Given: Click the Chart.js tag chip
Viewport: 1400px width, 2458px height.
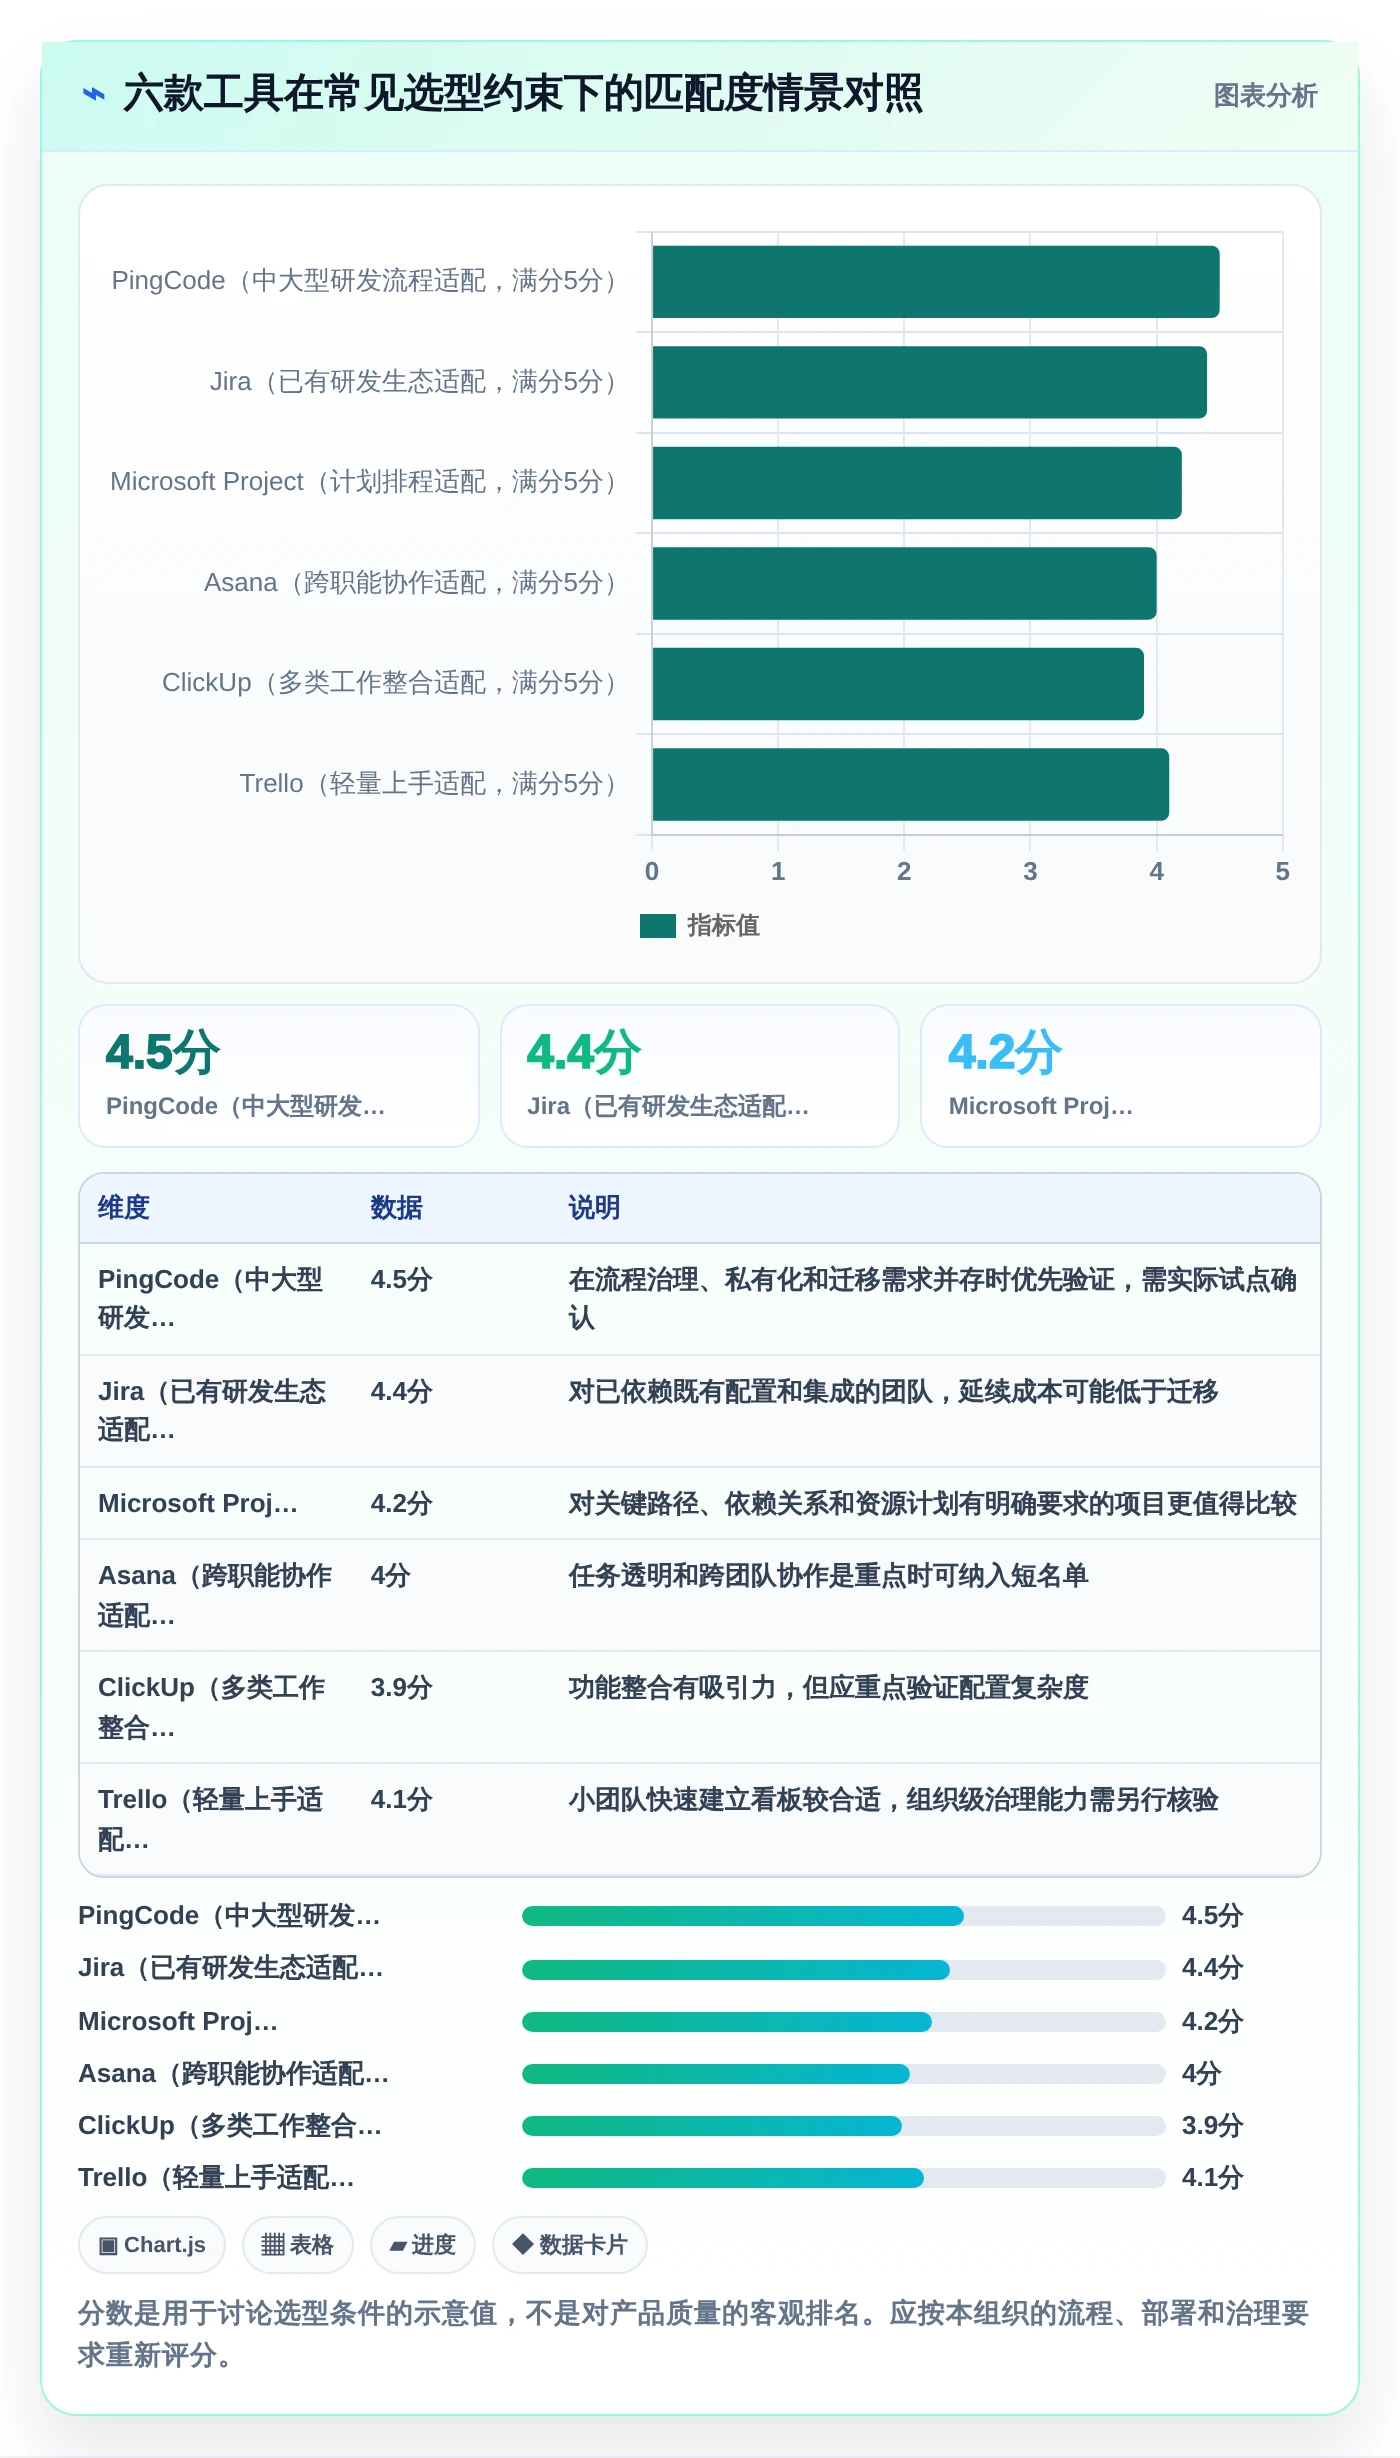Looking at the screenshot, I should (152, 2245).
